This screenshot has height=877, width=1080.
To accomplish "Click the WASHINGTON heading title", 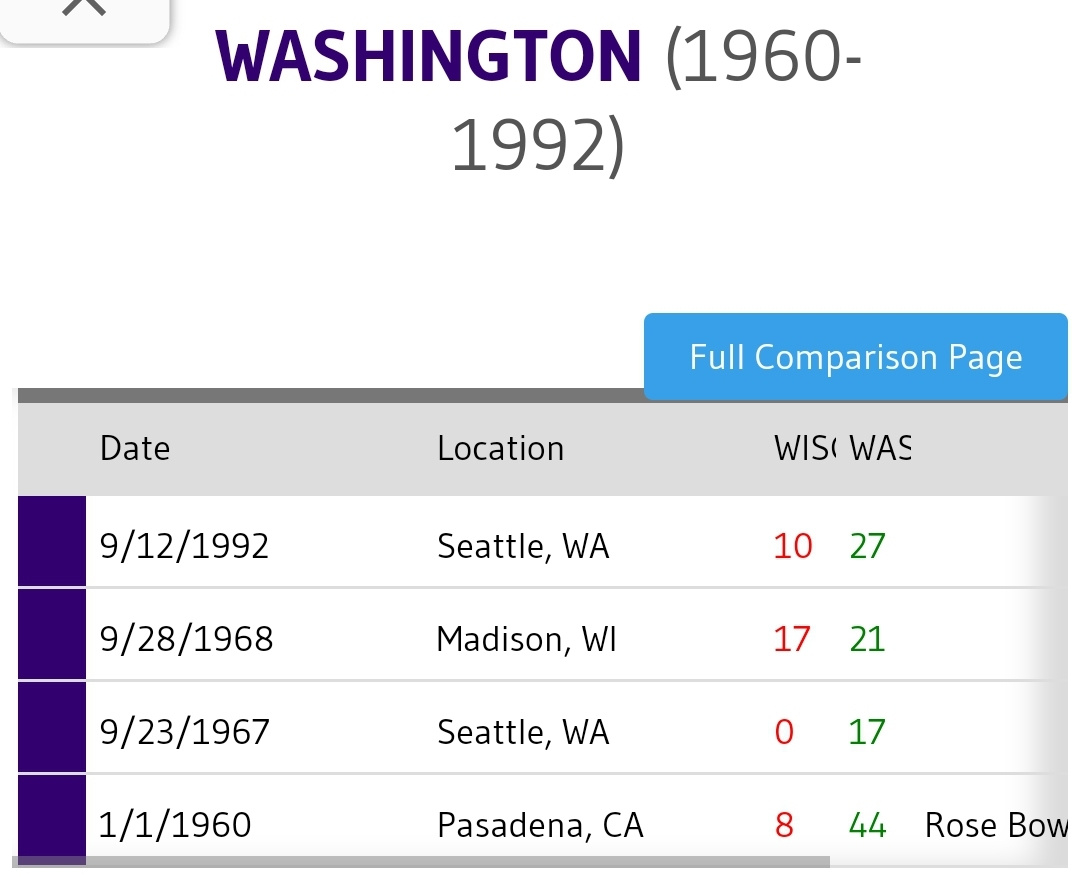I will 428,58.
